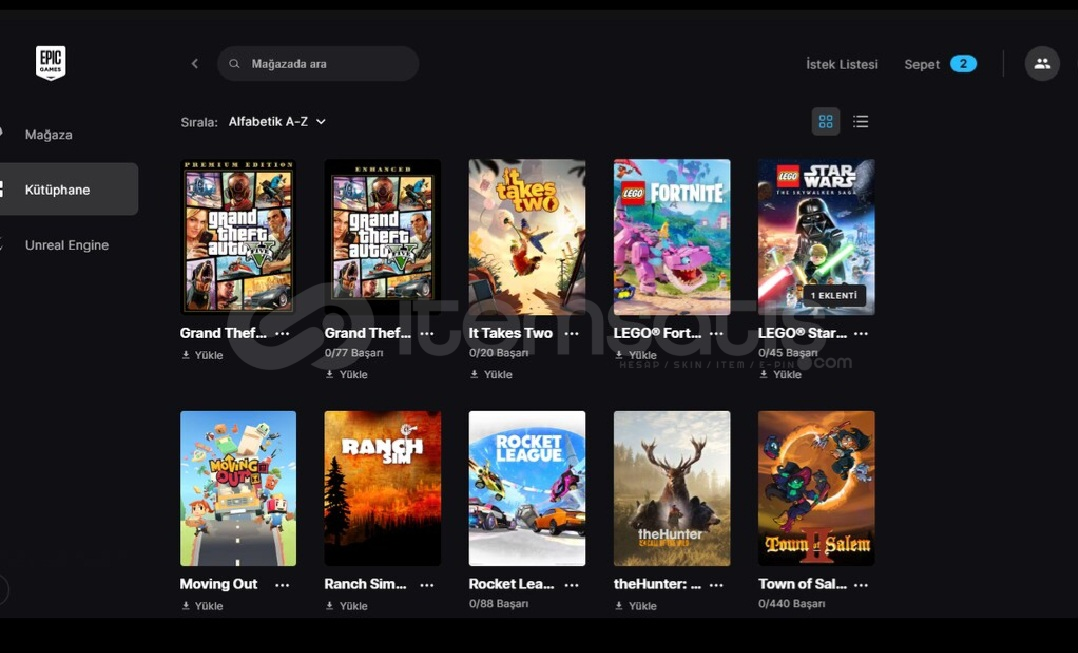Open three-dot menu for theHunter

click(716, 585)
